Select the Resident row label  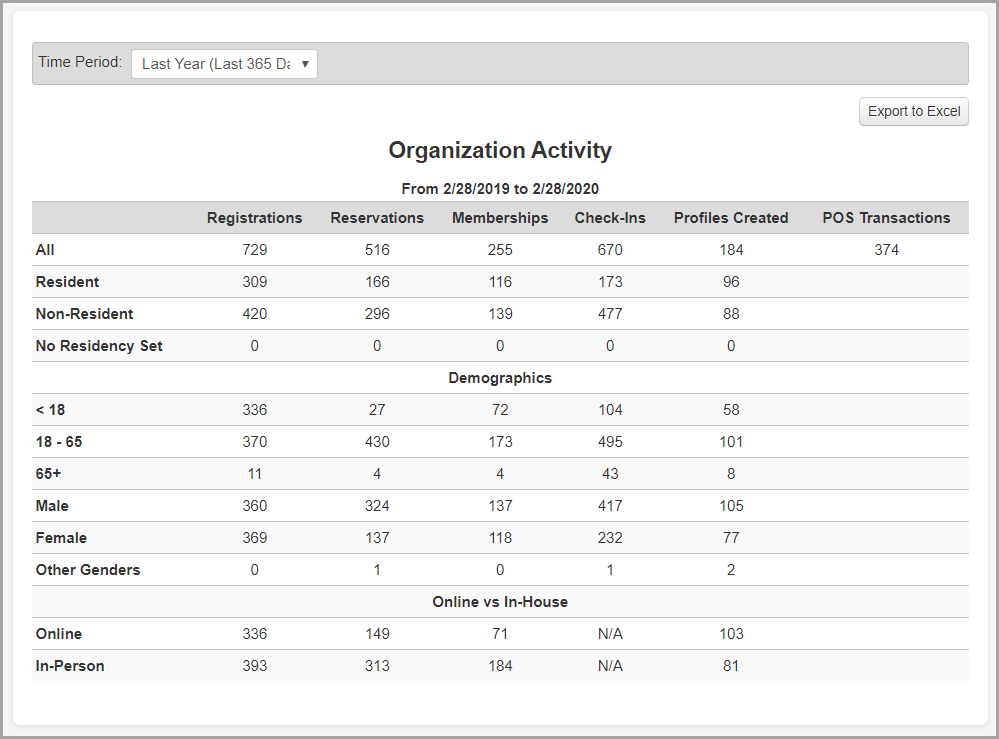67,282
